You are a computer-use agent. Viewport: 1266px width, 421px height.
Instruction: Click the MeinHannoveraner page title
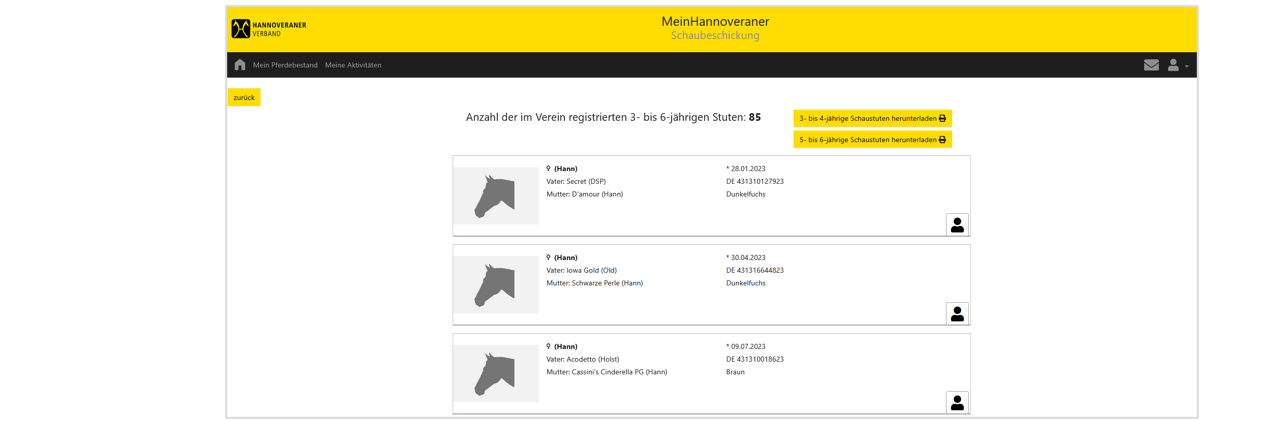(x=715, y=21)
